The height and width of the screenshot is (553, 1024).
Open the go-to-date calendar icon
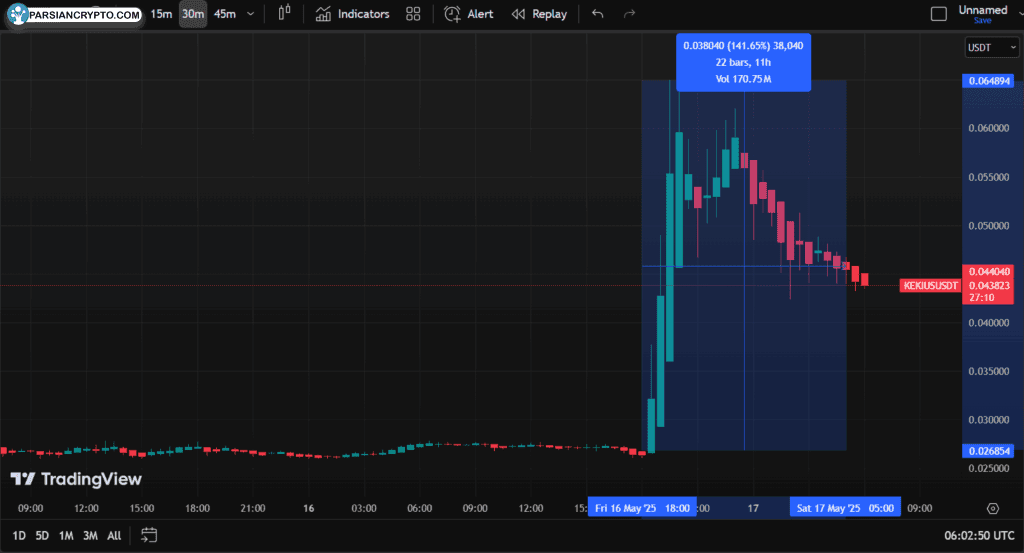click(x=149, y=535)
